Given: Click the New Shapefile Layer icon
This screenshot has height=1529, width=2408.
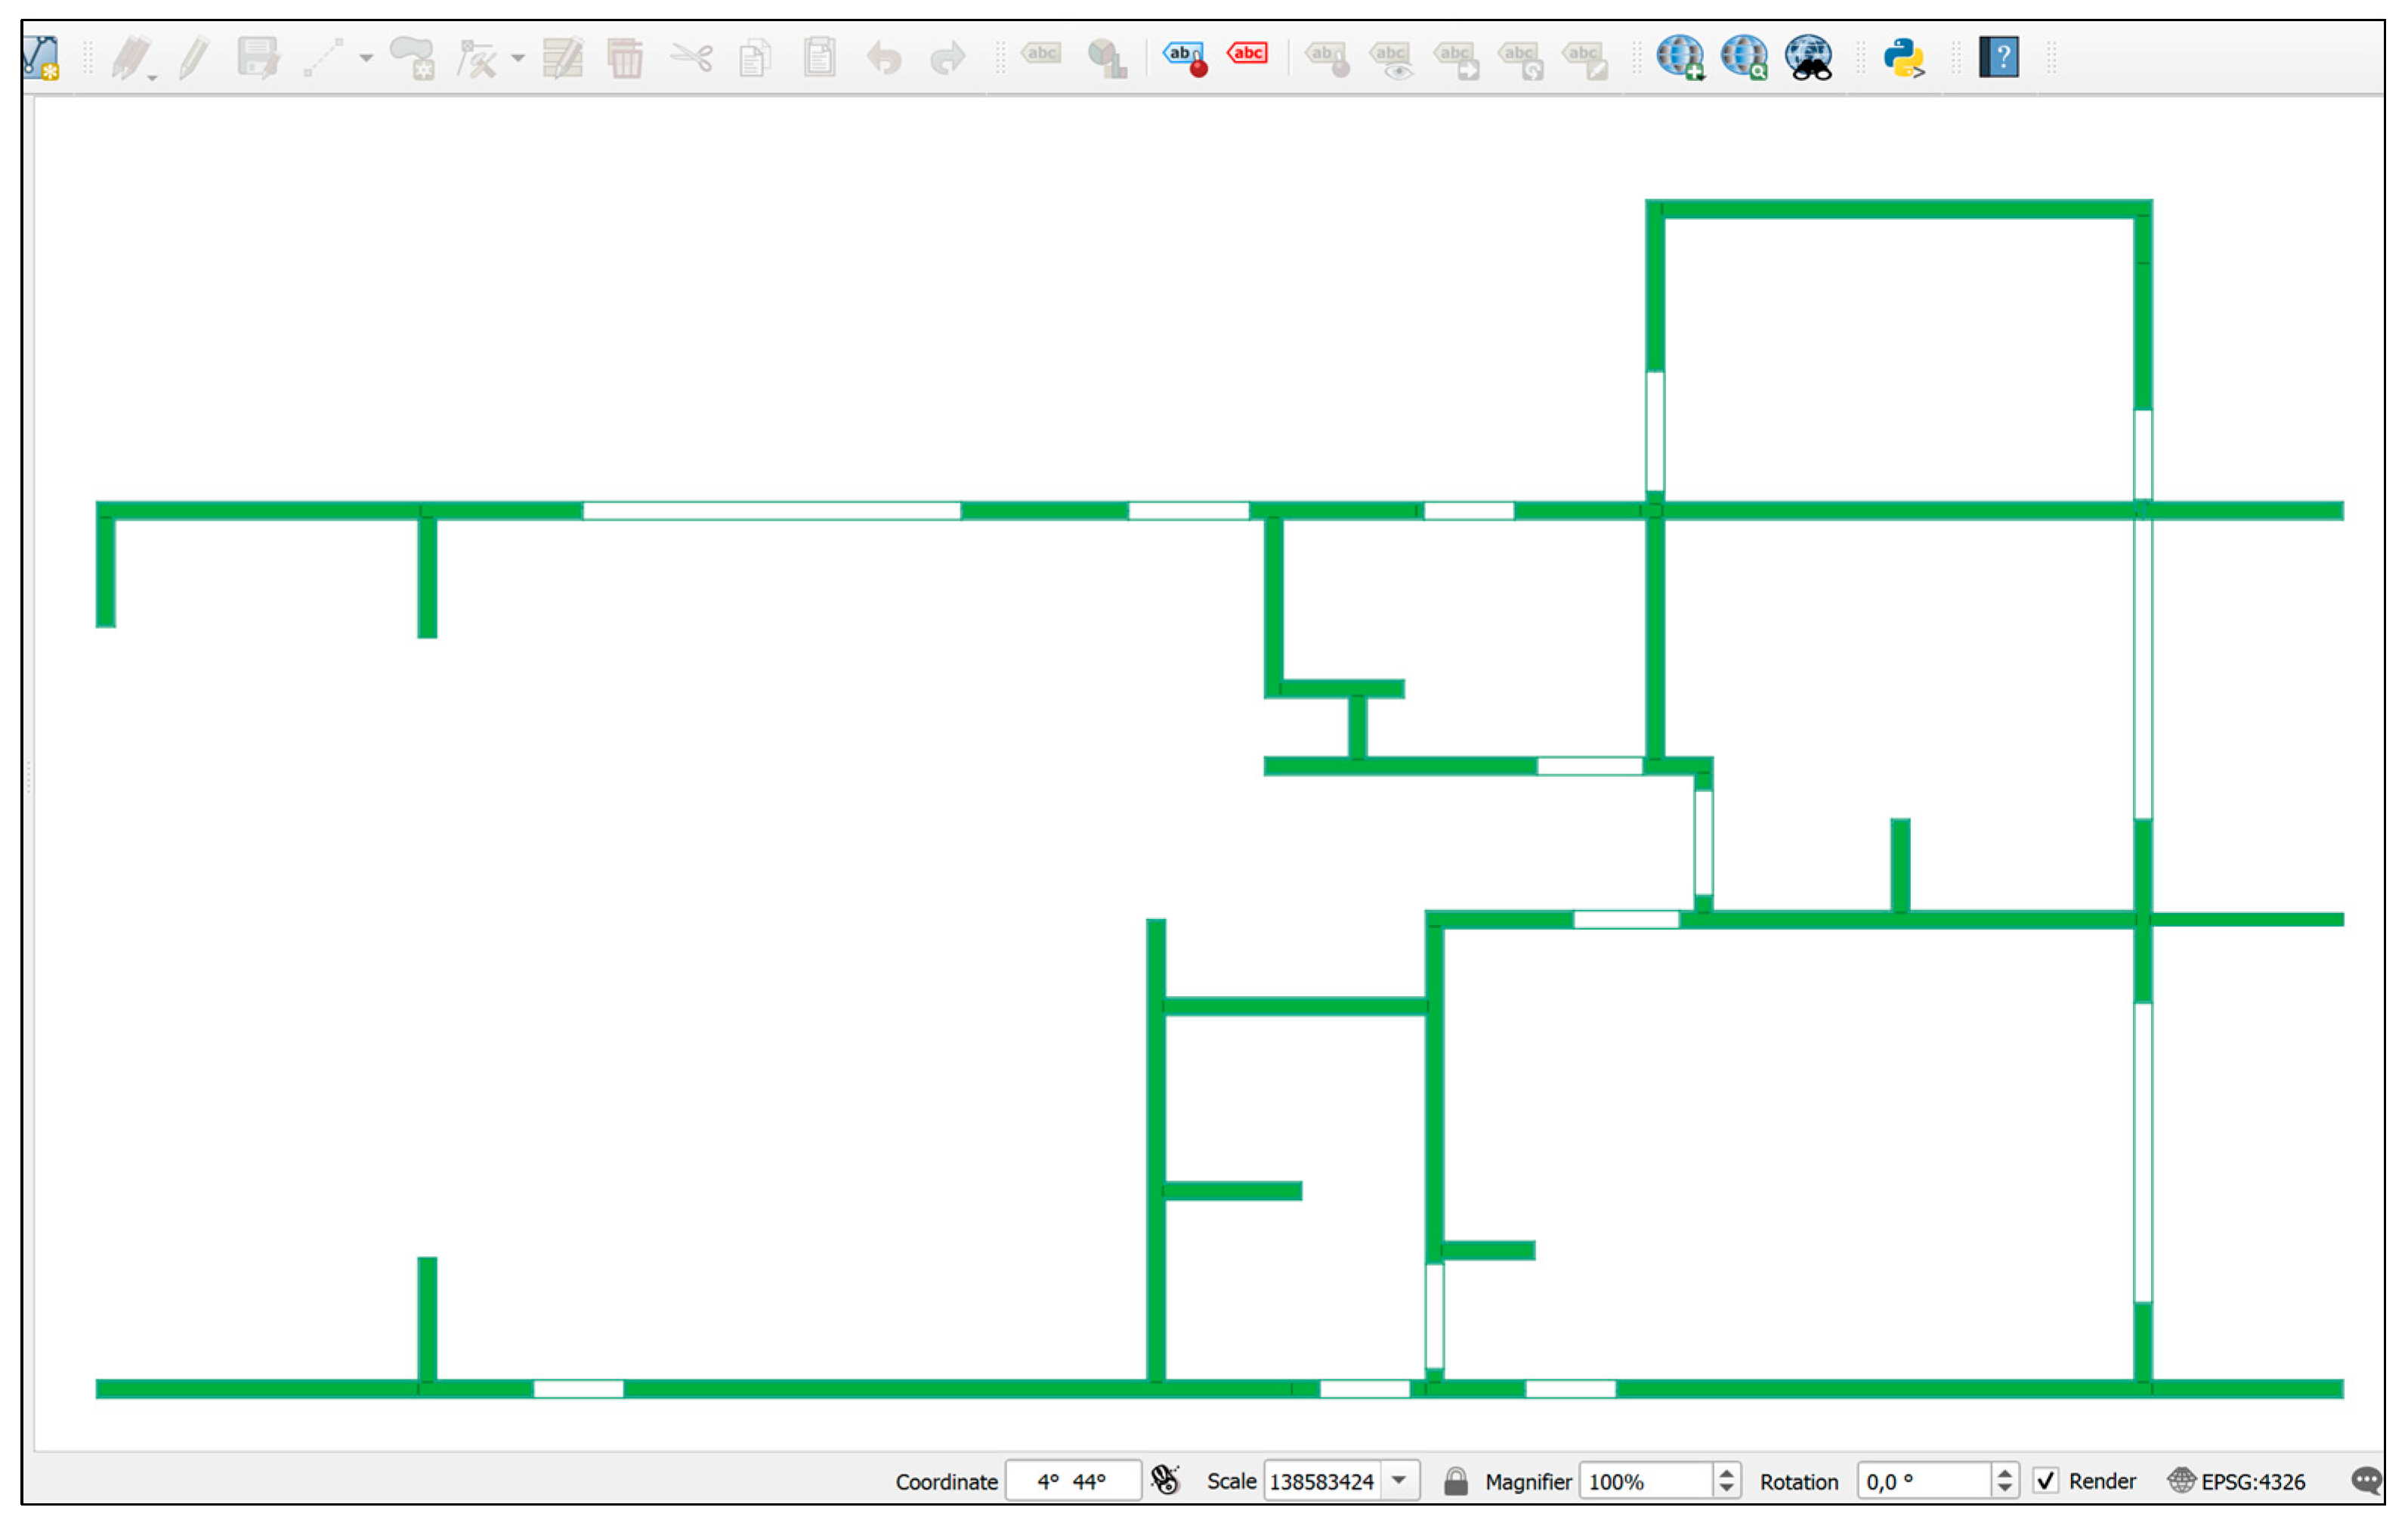Looking at the screenshot, I should (42, 57).
